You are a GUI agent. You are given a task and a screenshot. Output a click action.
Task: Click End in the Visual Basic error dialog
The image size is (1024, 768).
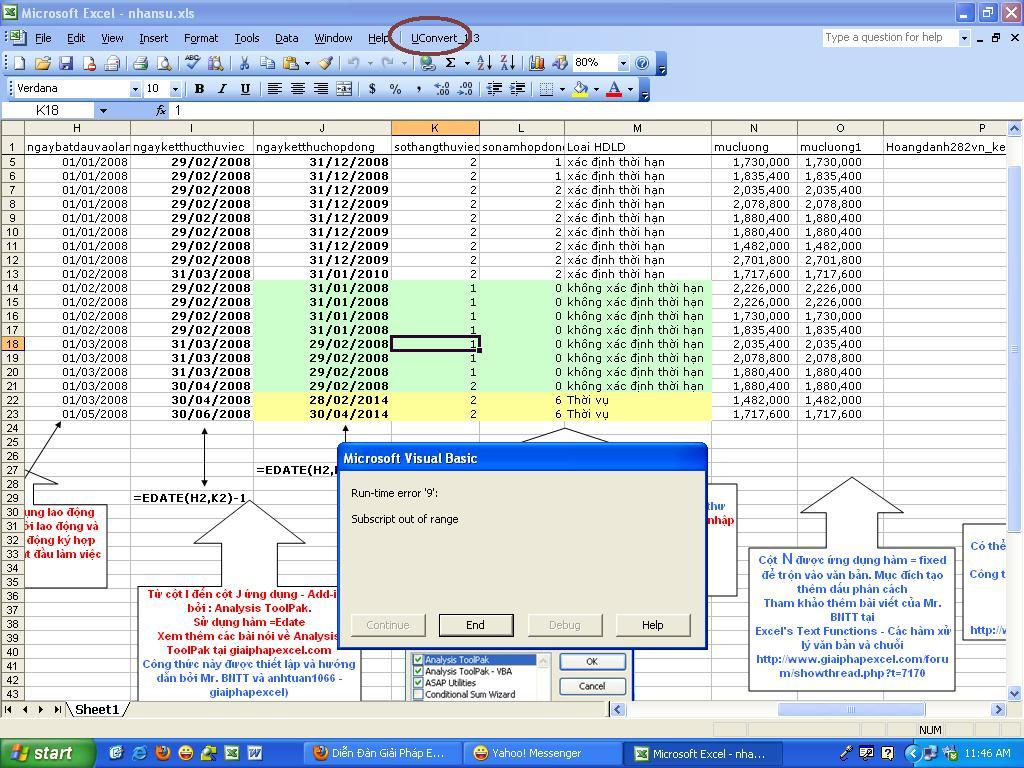click(475, 625)
